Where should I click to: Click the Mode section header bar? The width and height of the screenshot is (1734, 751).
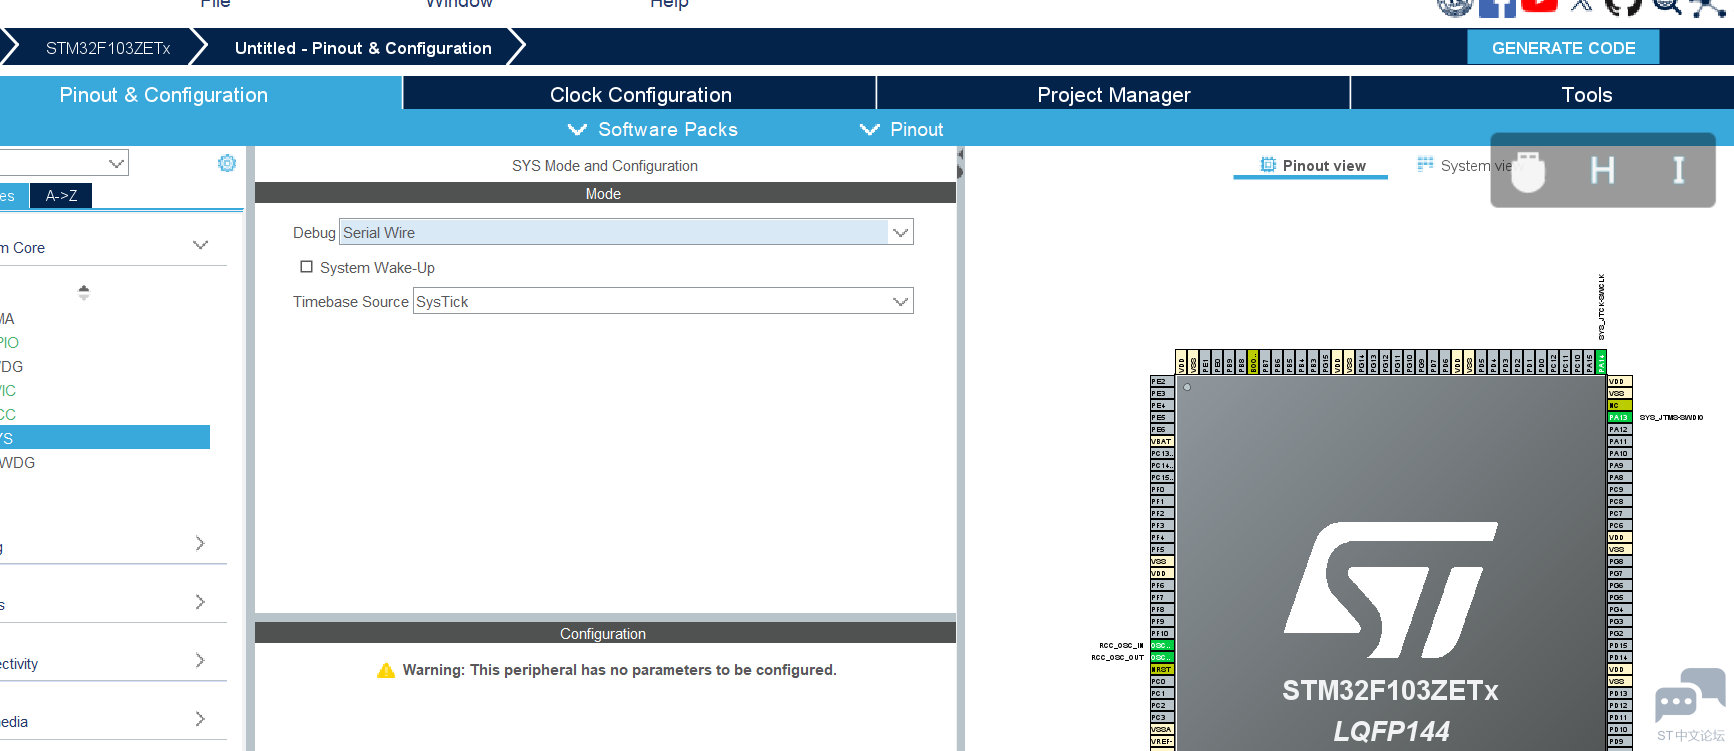click(x=605, y=193)
